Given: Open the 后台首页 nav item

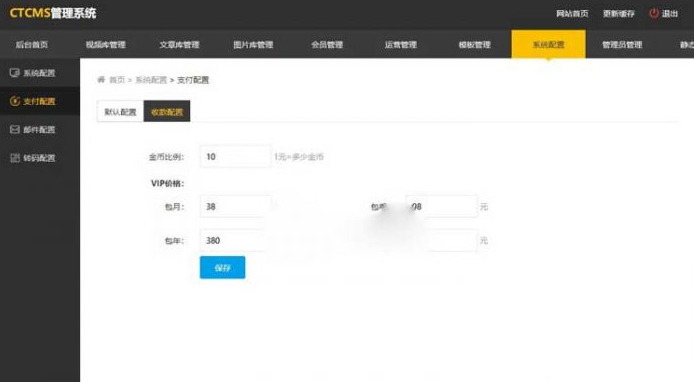Looking at the screenshot, I should [32, 44].
